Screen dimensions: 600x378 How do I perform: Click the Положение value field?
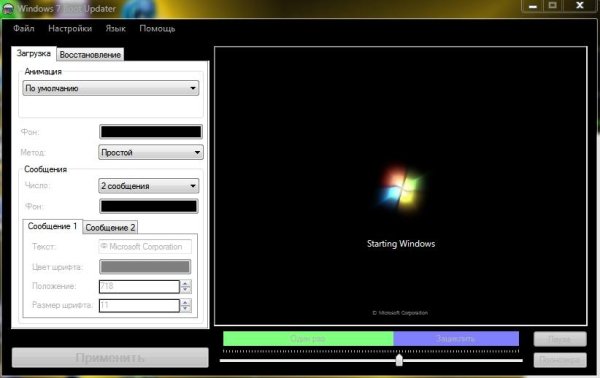tap(139, 286)
